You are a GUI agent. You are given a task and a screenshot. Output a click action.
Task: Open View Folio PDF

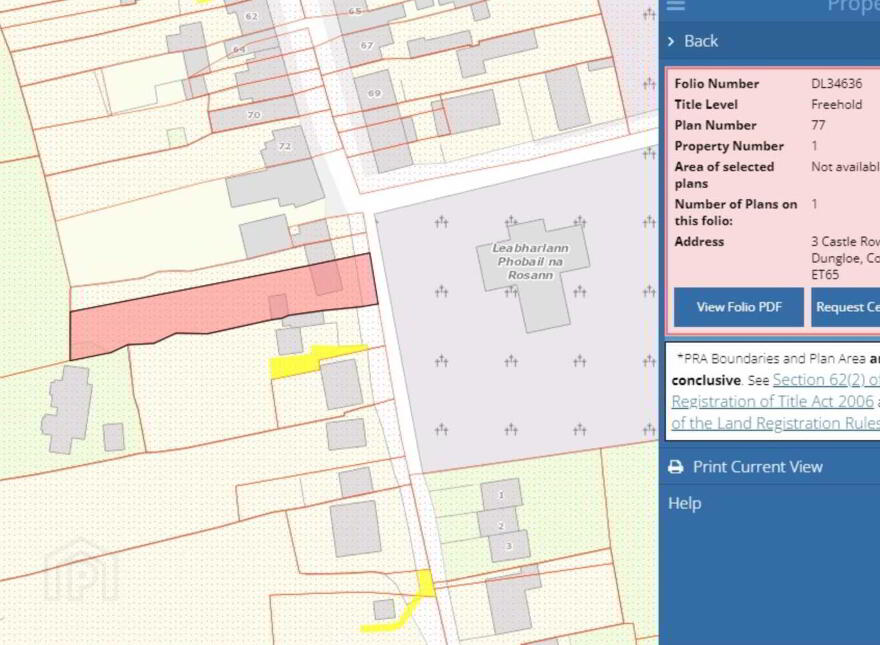coord(739,307)
